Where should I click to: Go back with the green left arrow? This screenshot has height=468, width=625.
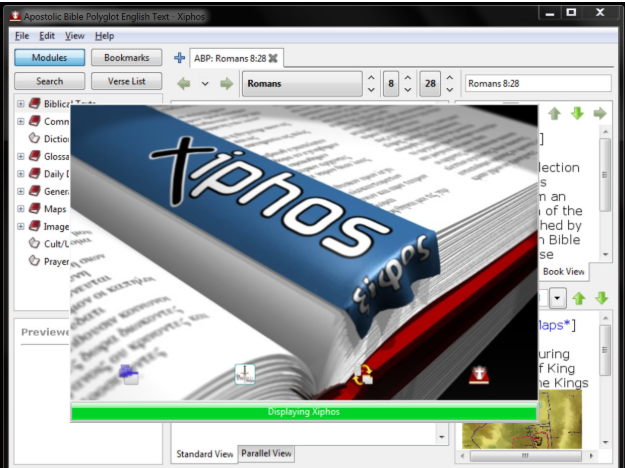coord(184,83)
